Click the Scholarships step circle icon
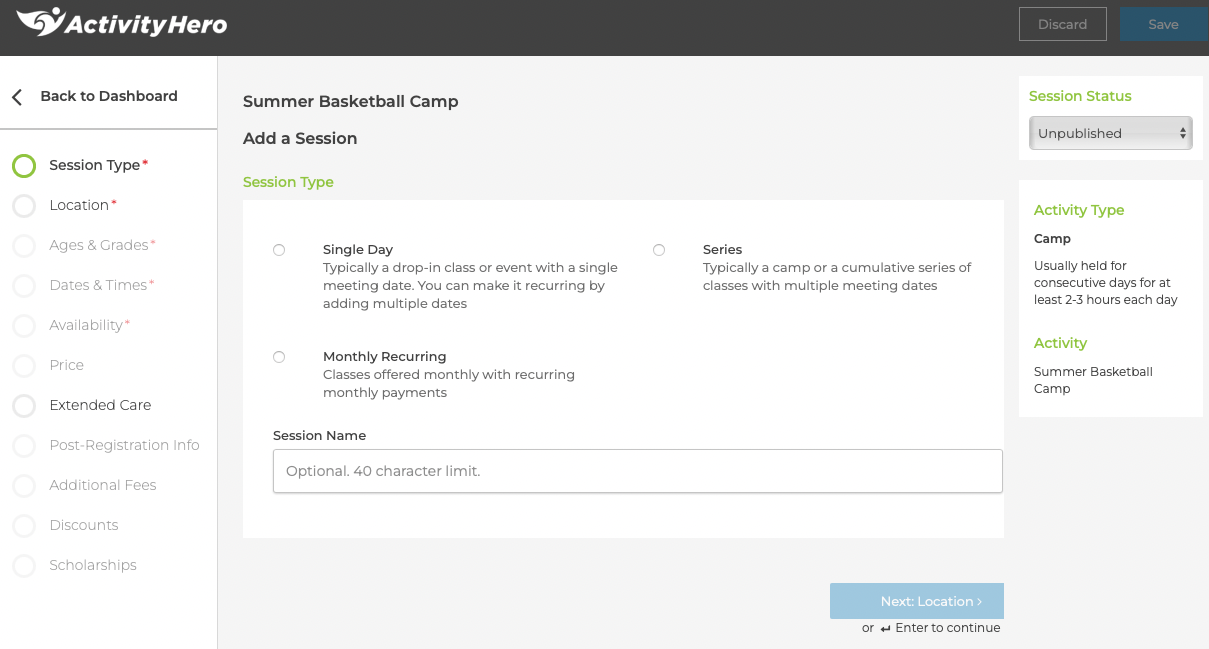 [24, 566]
